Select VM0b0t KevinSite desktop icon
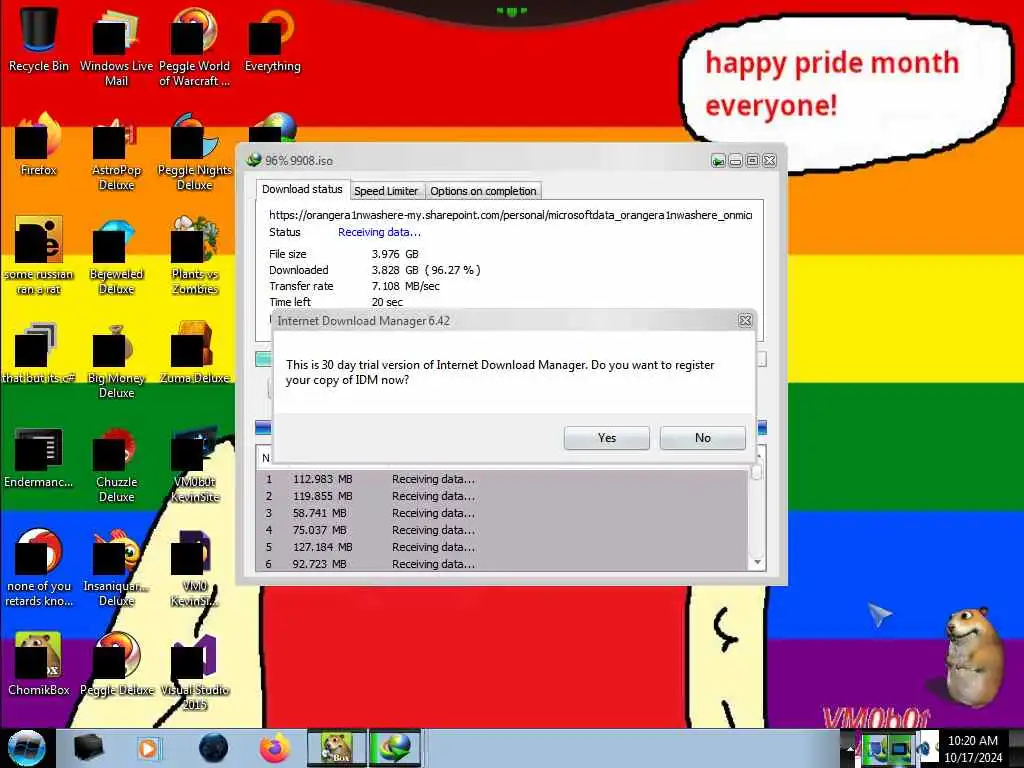Screen dimensions: 1024x768 click(x=195, y=464)
